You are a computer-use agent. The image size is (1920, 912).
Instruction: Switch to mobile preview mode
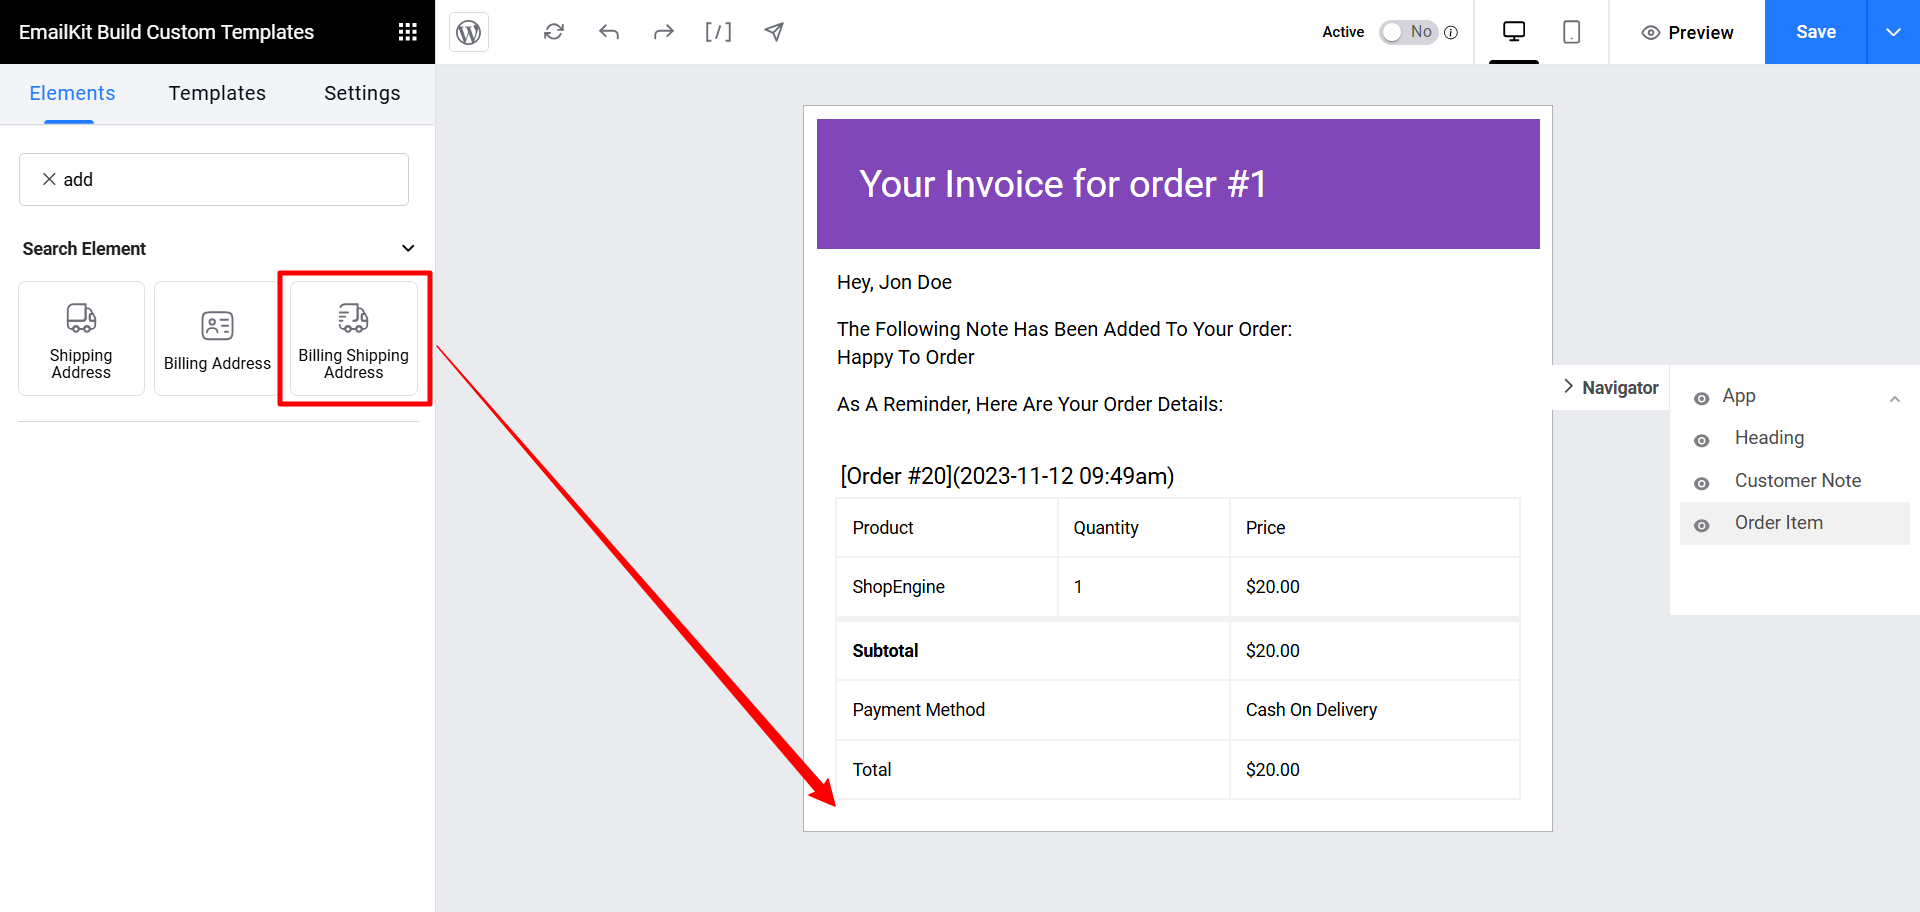tap(1571, 32)
